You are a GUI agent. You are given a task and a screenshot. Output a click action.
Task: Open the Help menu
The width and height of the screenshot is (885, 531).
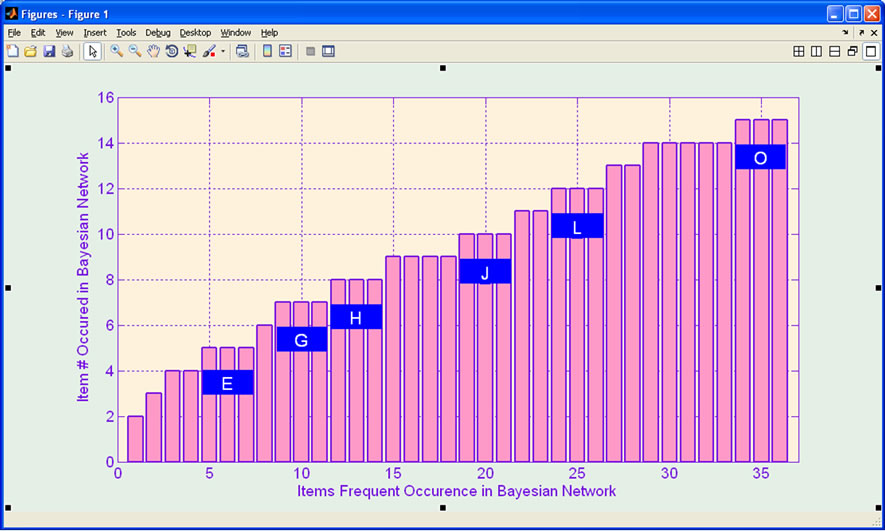pos(269,33)
